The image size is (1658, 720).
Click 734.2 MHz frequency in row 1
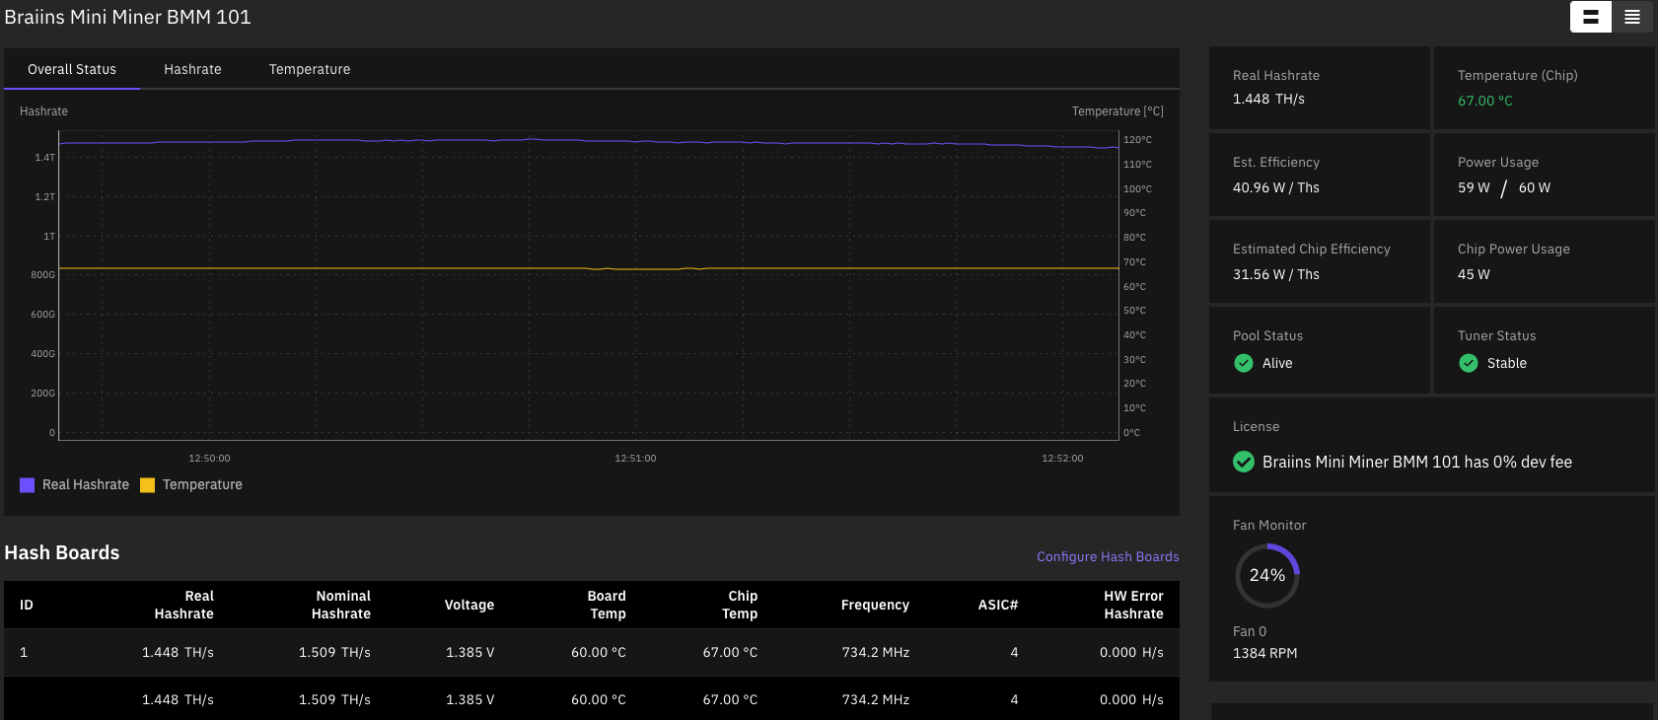tap(876, 653)
